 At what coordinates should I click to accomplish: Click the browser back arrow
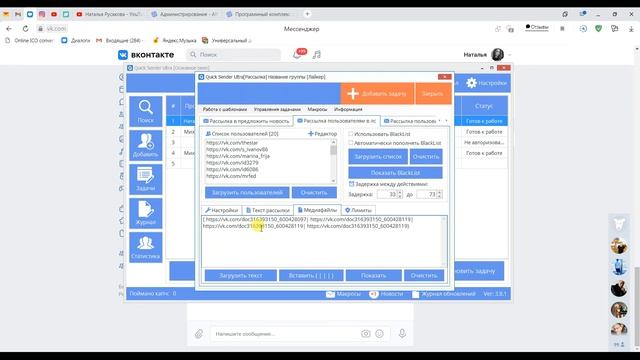9,29
